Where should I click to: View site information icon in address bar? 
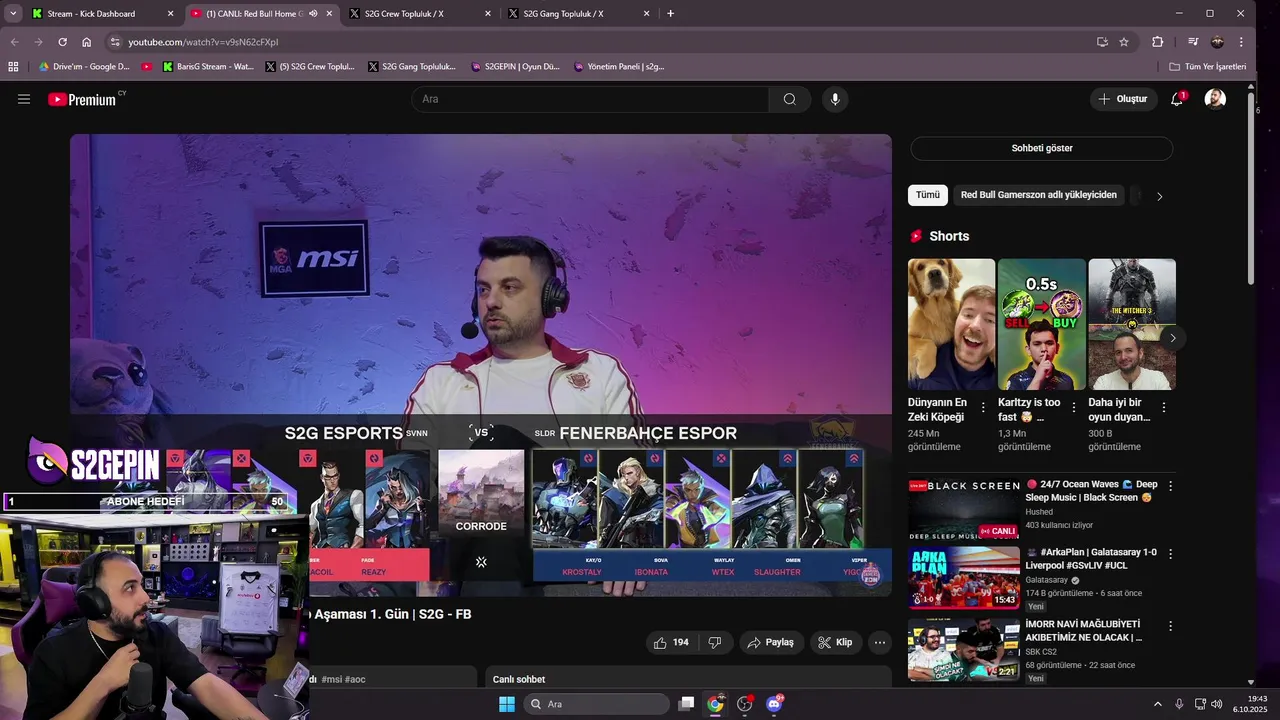tap(115, 42)
